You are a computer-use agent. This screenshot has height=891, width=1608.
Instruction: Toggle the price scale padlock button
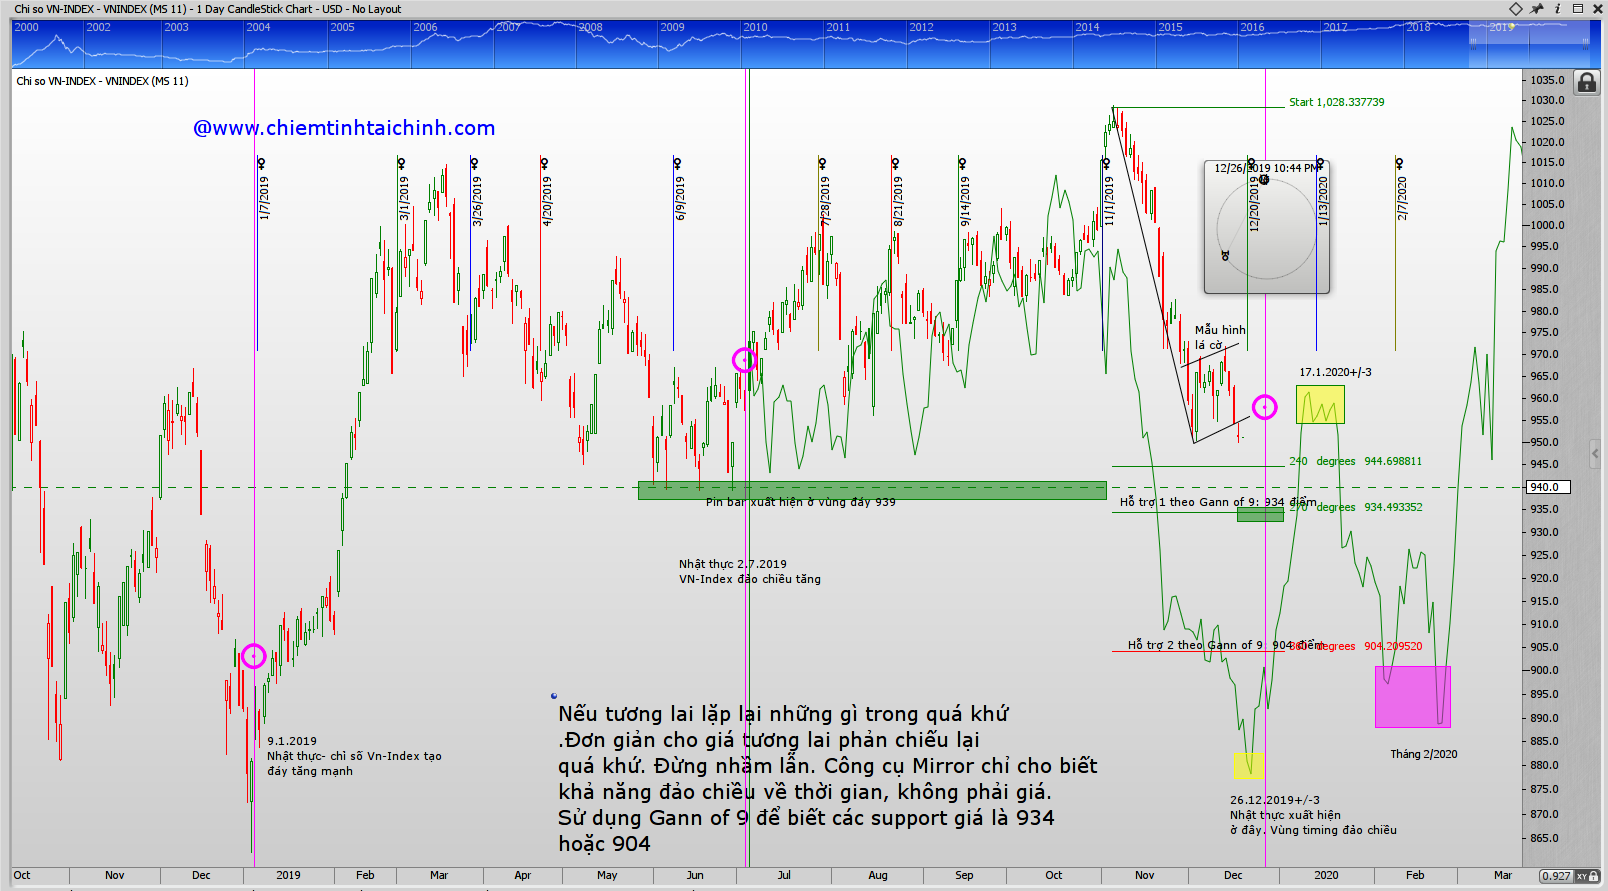1587,83
